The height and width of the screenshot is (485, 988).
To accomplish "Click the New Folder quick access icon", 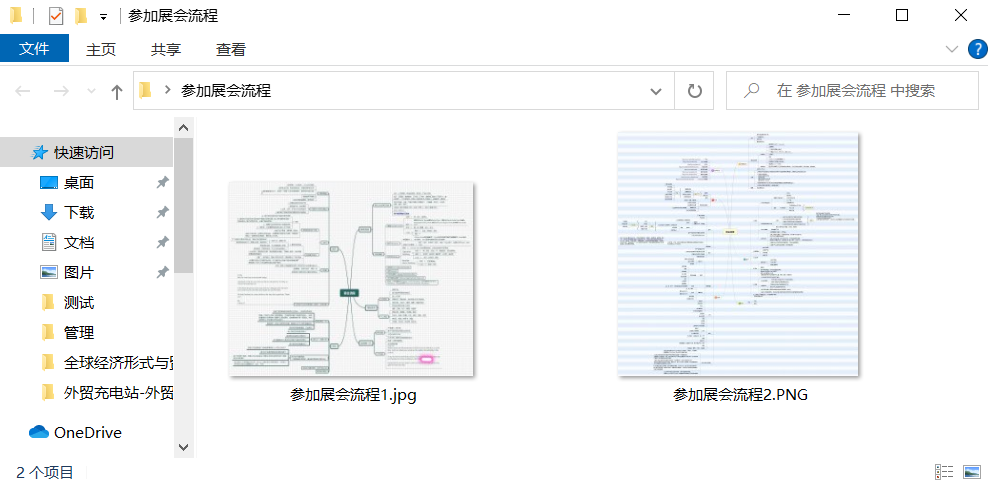I will point(81,16).
